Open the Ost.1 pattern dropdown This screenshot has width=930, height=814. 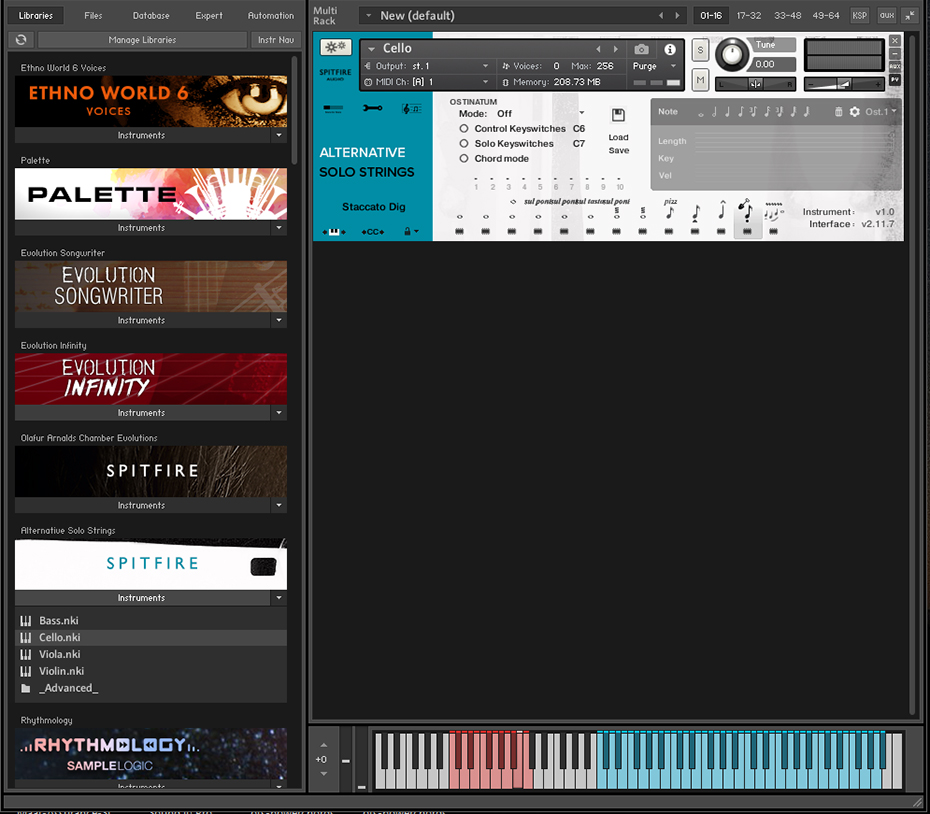coord(880,112)
